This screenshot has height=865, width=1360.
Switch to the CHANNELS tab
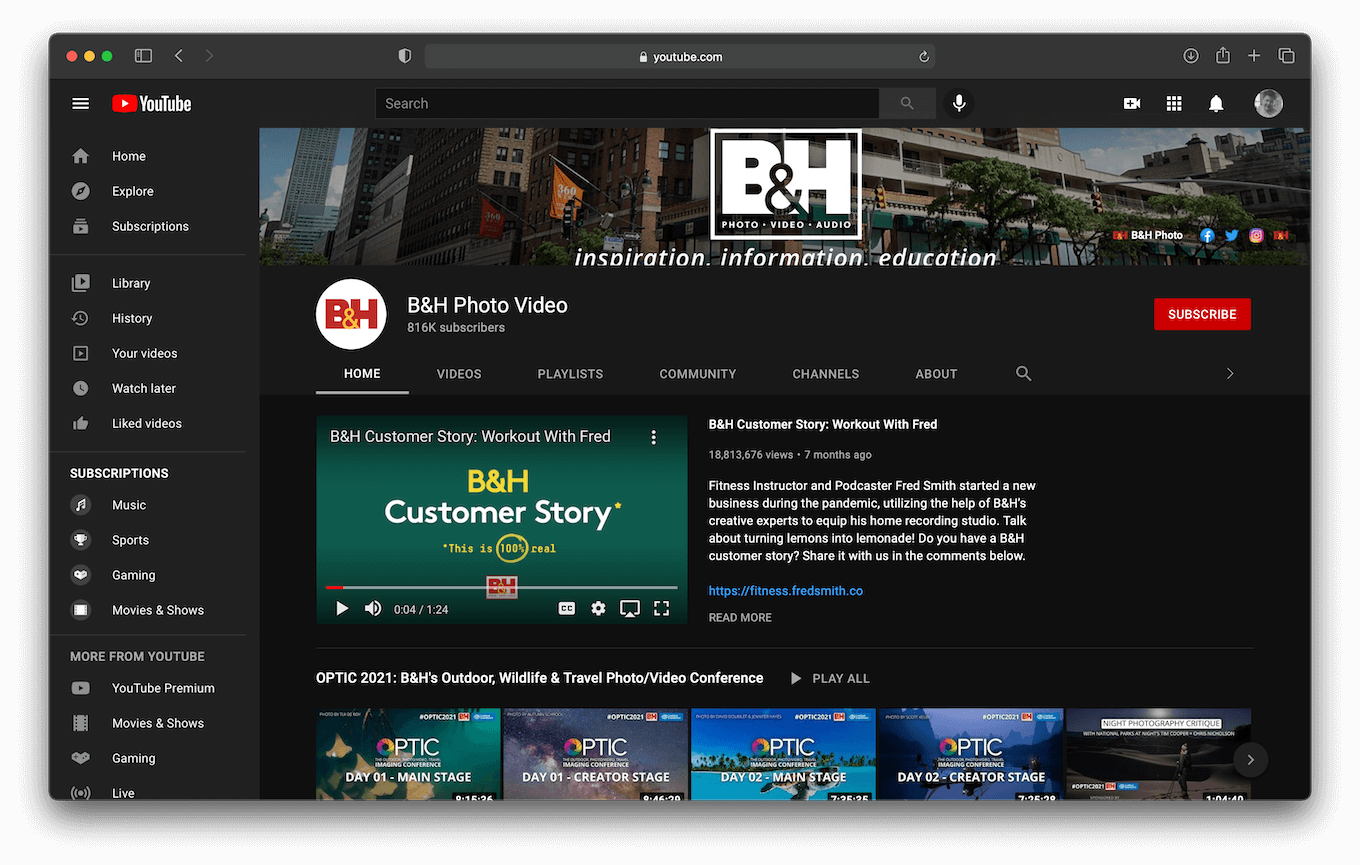coord(826,374)
